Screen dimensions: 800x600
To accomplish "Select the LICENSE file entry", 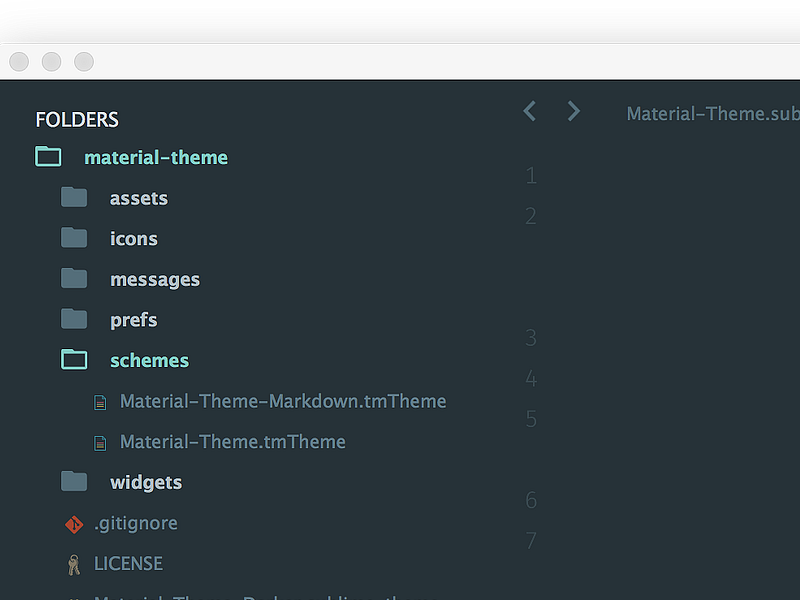I will click(x=129, y=563).
